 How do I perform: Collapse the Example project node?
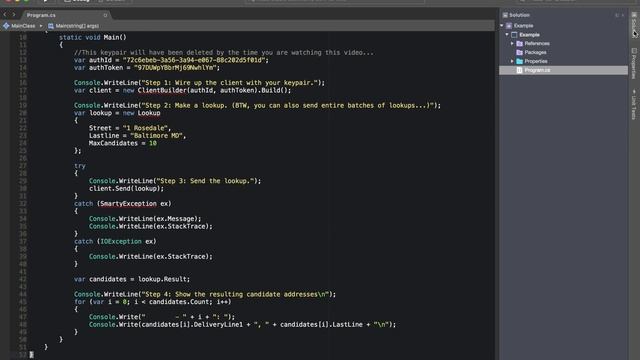pyautogui.click(x=507, y=35)
